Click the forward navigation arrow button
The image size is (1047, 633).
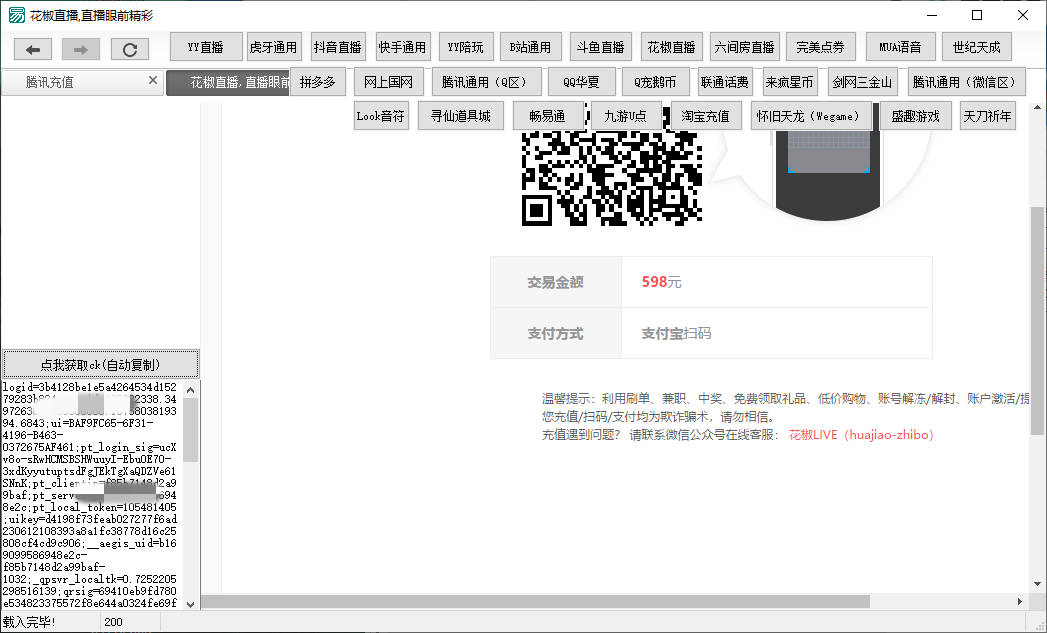(81, 49)
